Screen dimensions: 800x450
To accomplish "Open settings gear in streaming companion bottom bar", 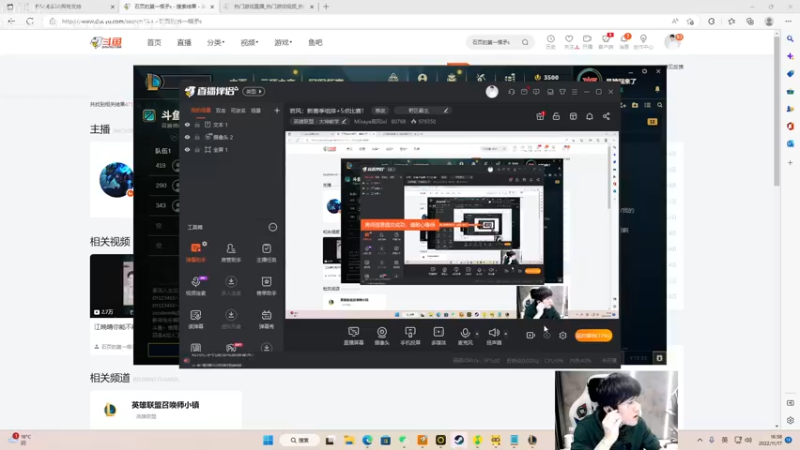I will coord(563,335).
